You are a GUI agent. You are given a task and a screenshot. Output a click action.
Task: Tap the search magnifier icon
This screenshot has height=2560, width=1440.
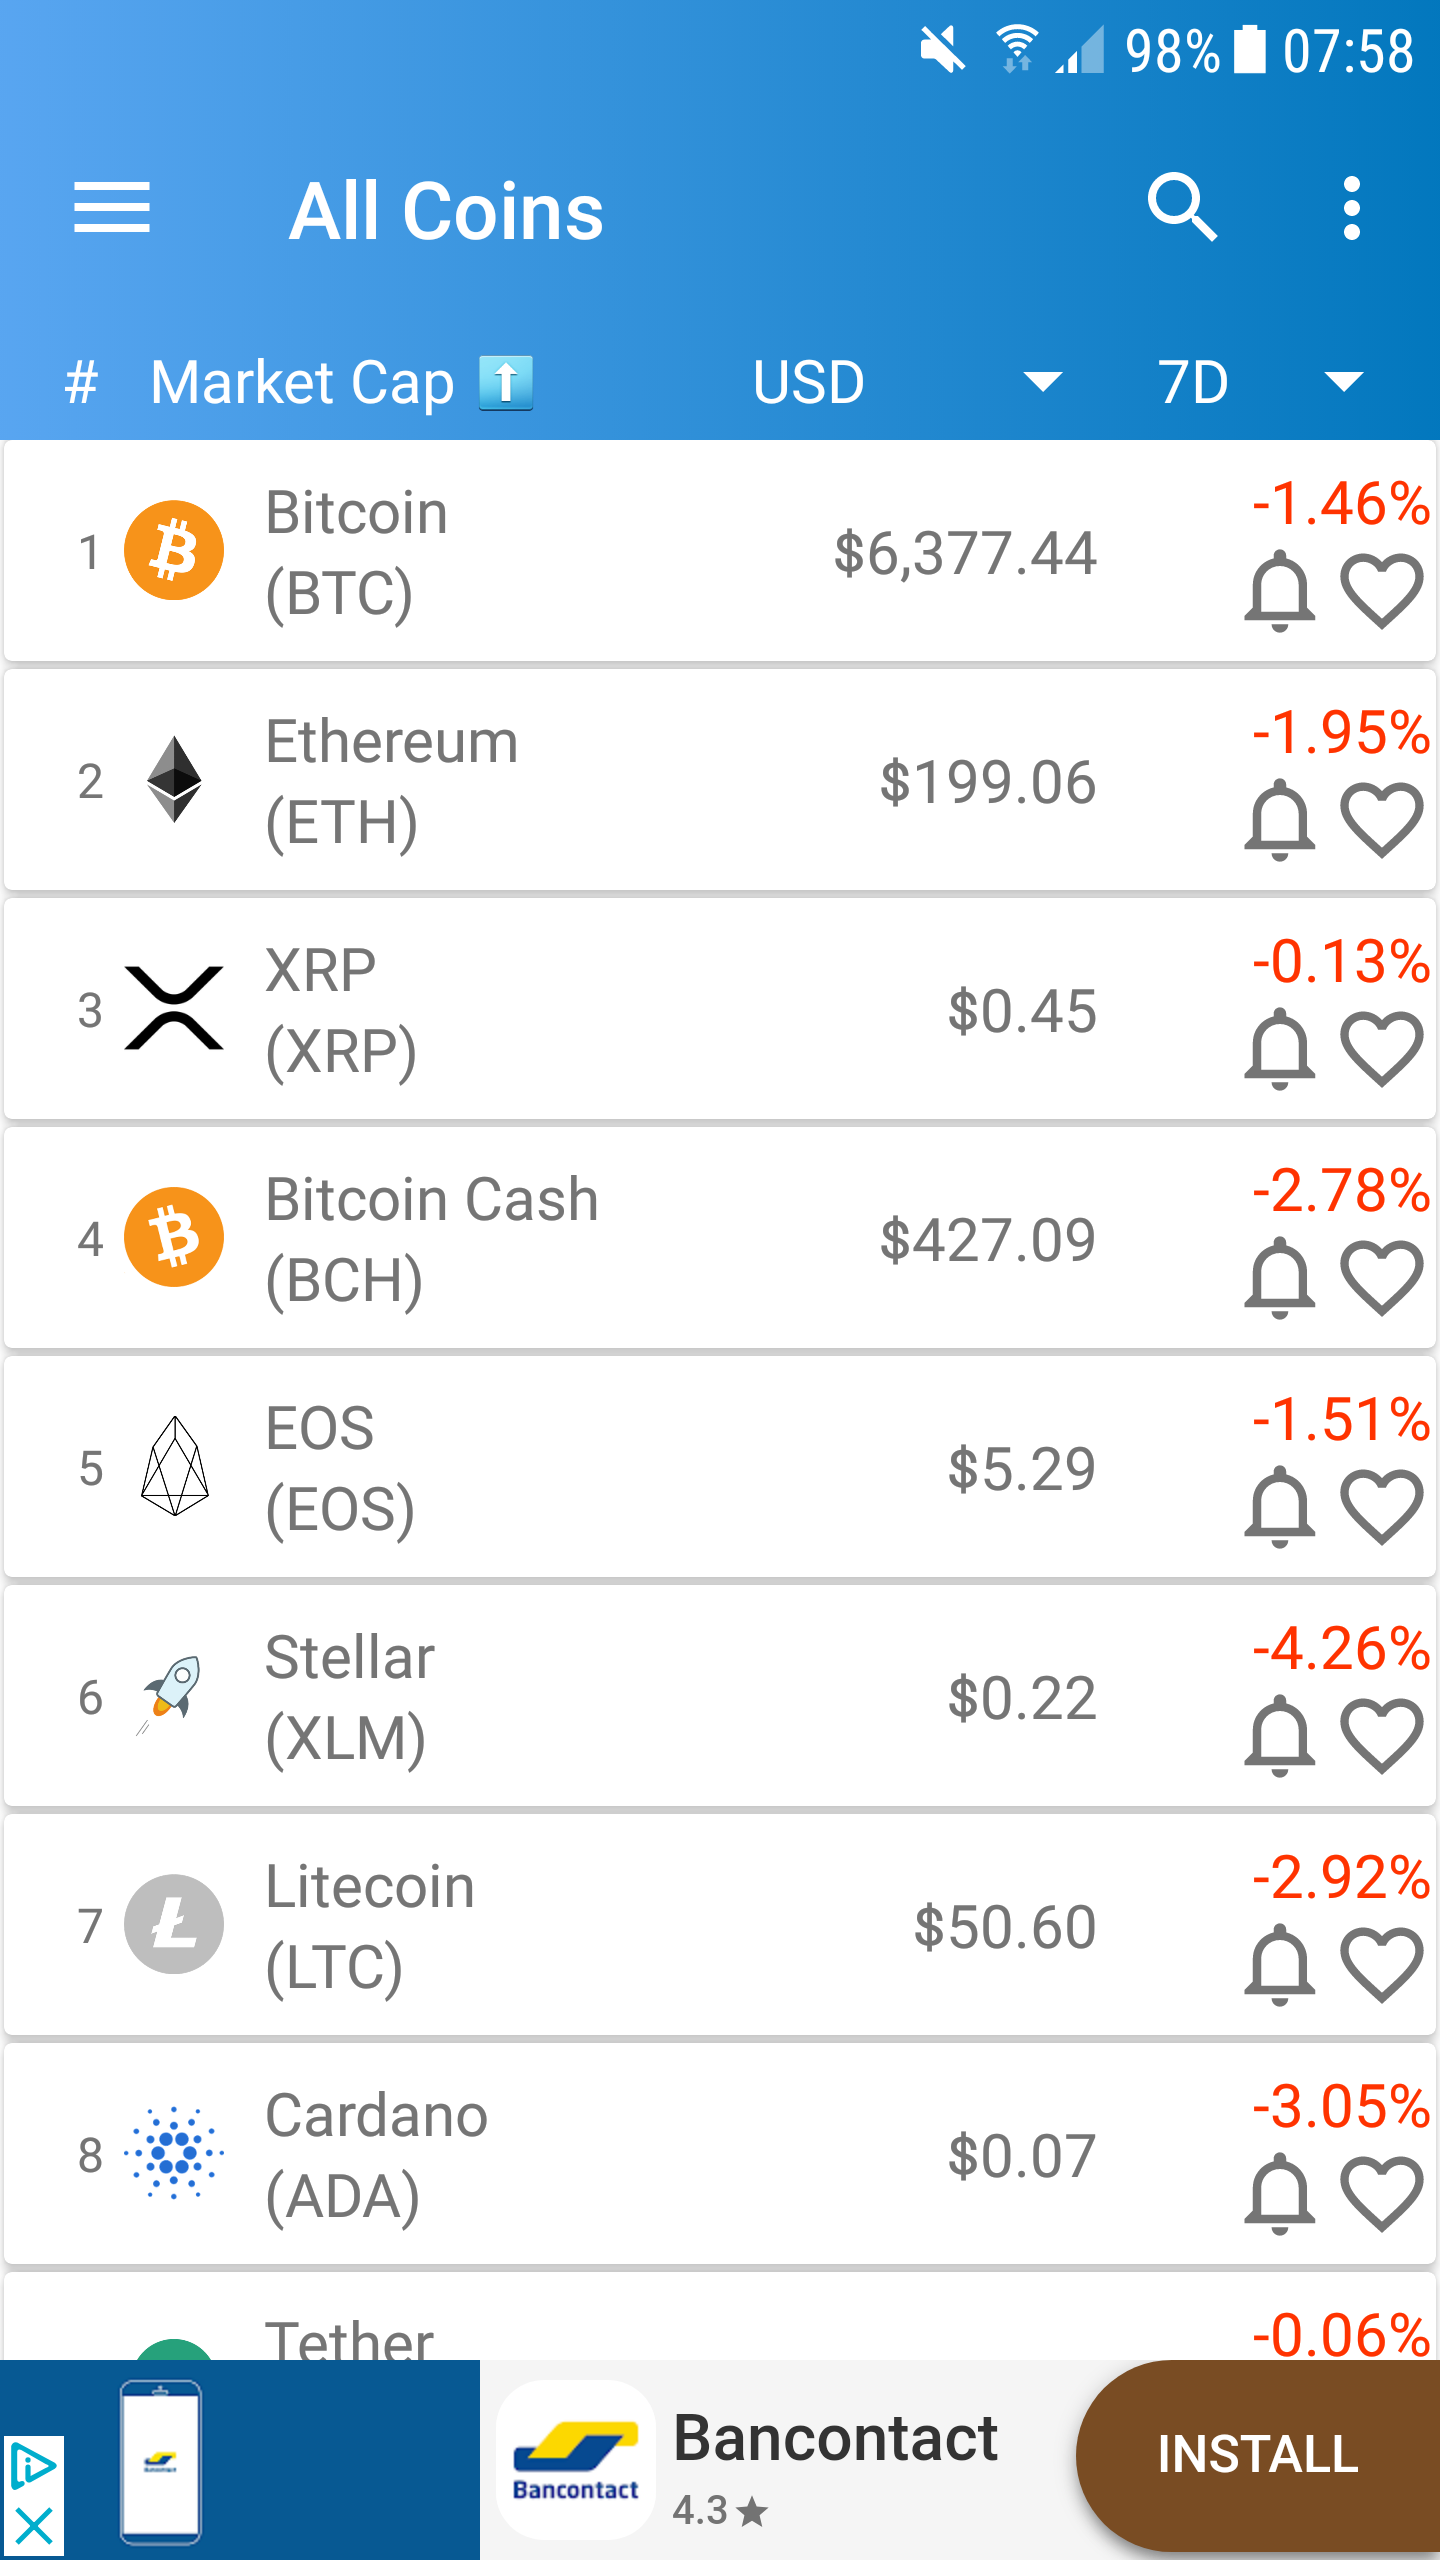coord(1181,208)
